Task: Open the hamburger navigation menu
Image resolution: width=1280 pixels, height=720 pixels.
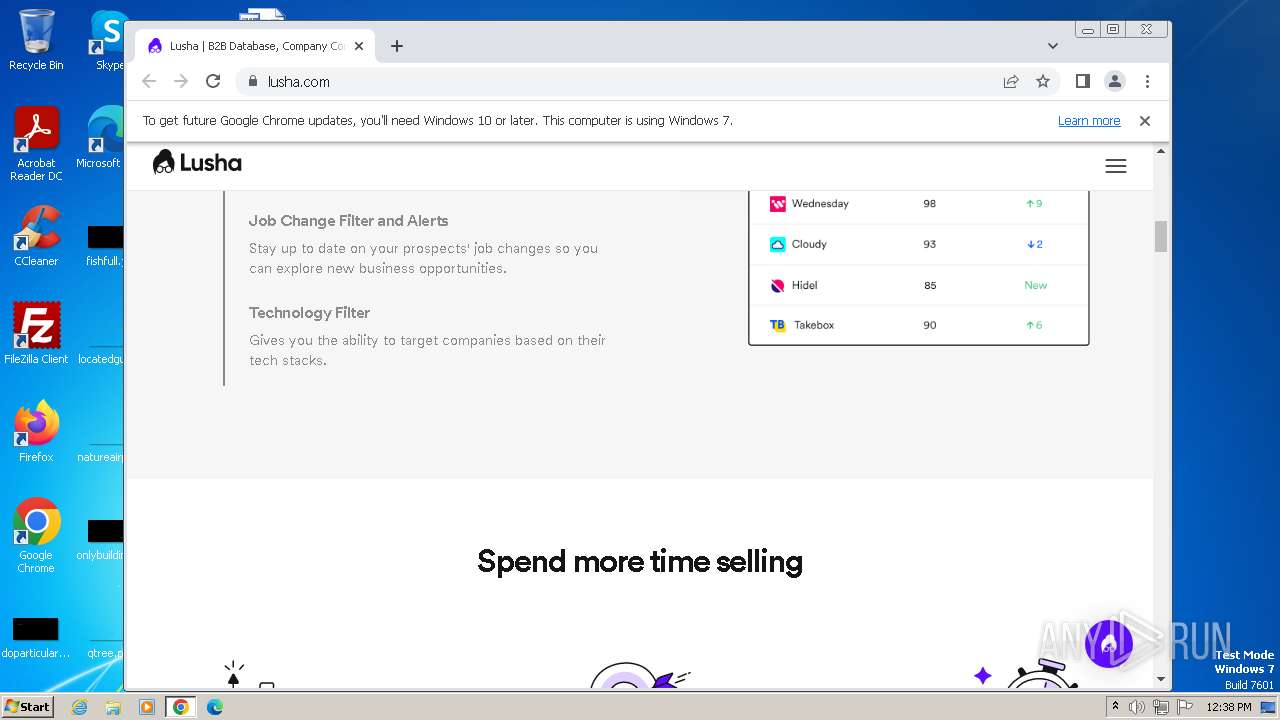Action: [x=1116, y=166]
